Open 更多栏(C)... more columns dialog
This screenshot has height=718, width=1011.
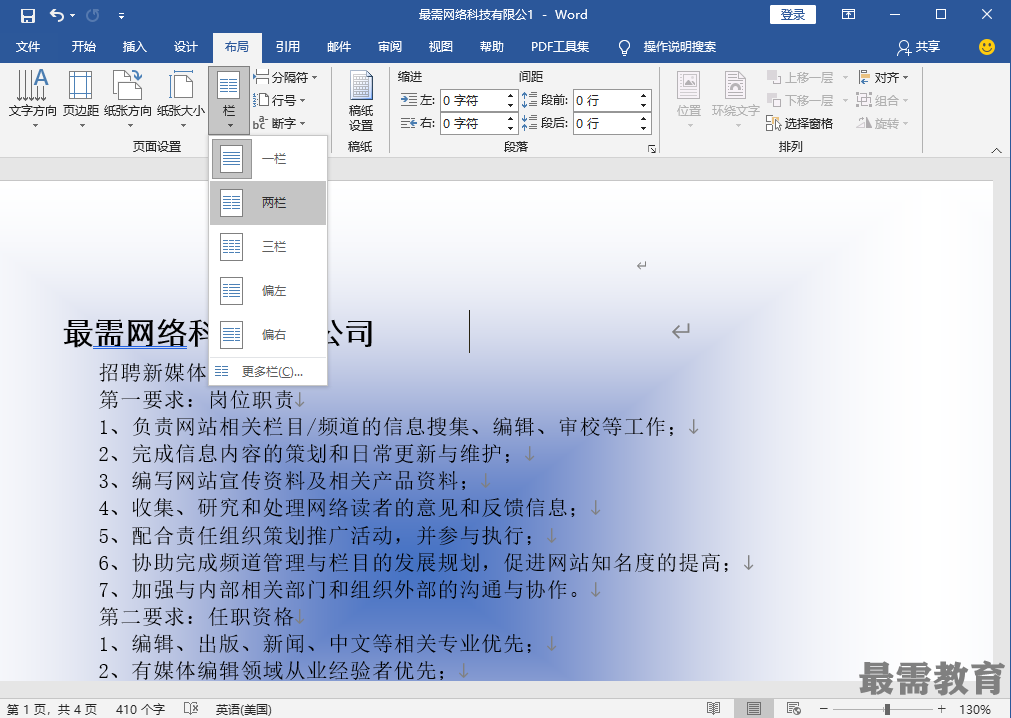268,372
